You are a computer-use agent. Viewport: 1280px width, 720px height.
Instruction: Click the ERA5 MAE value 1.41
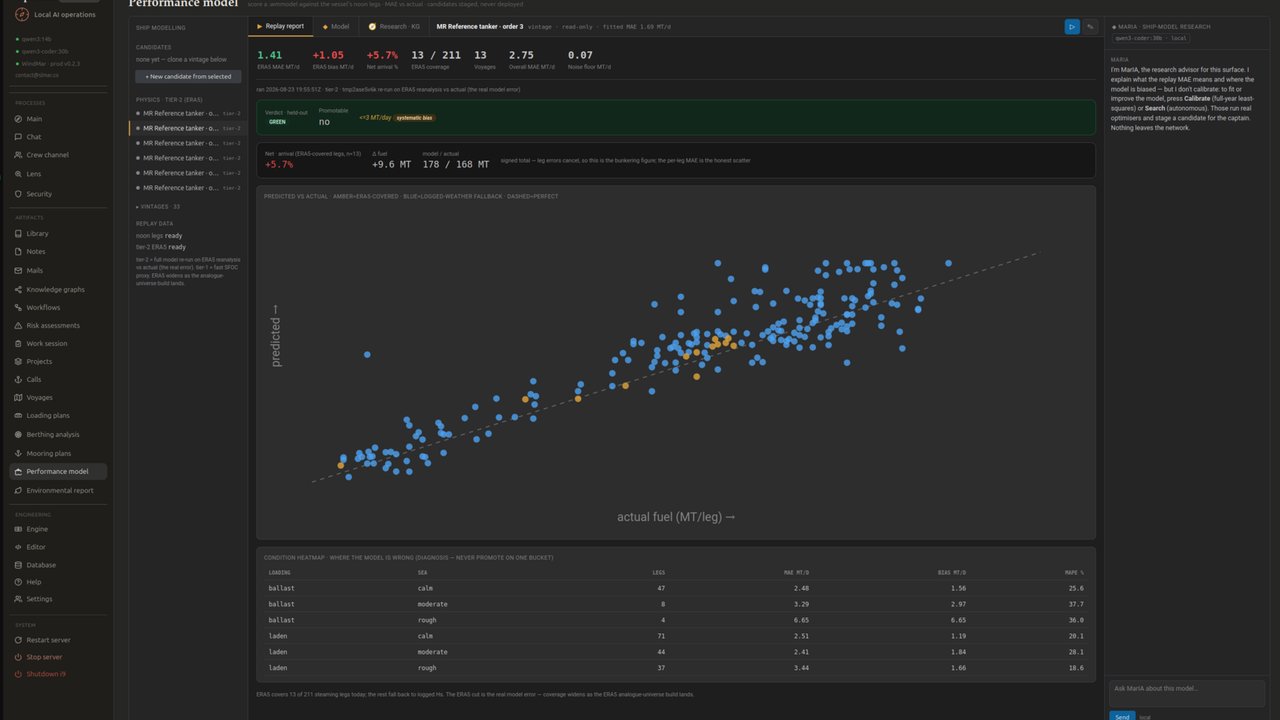(x=269, y=56)
